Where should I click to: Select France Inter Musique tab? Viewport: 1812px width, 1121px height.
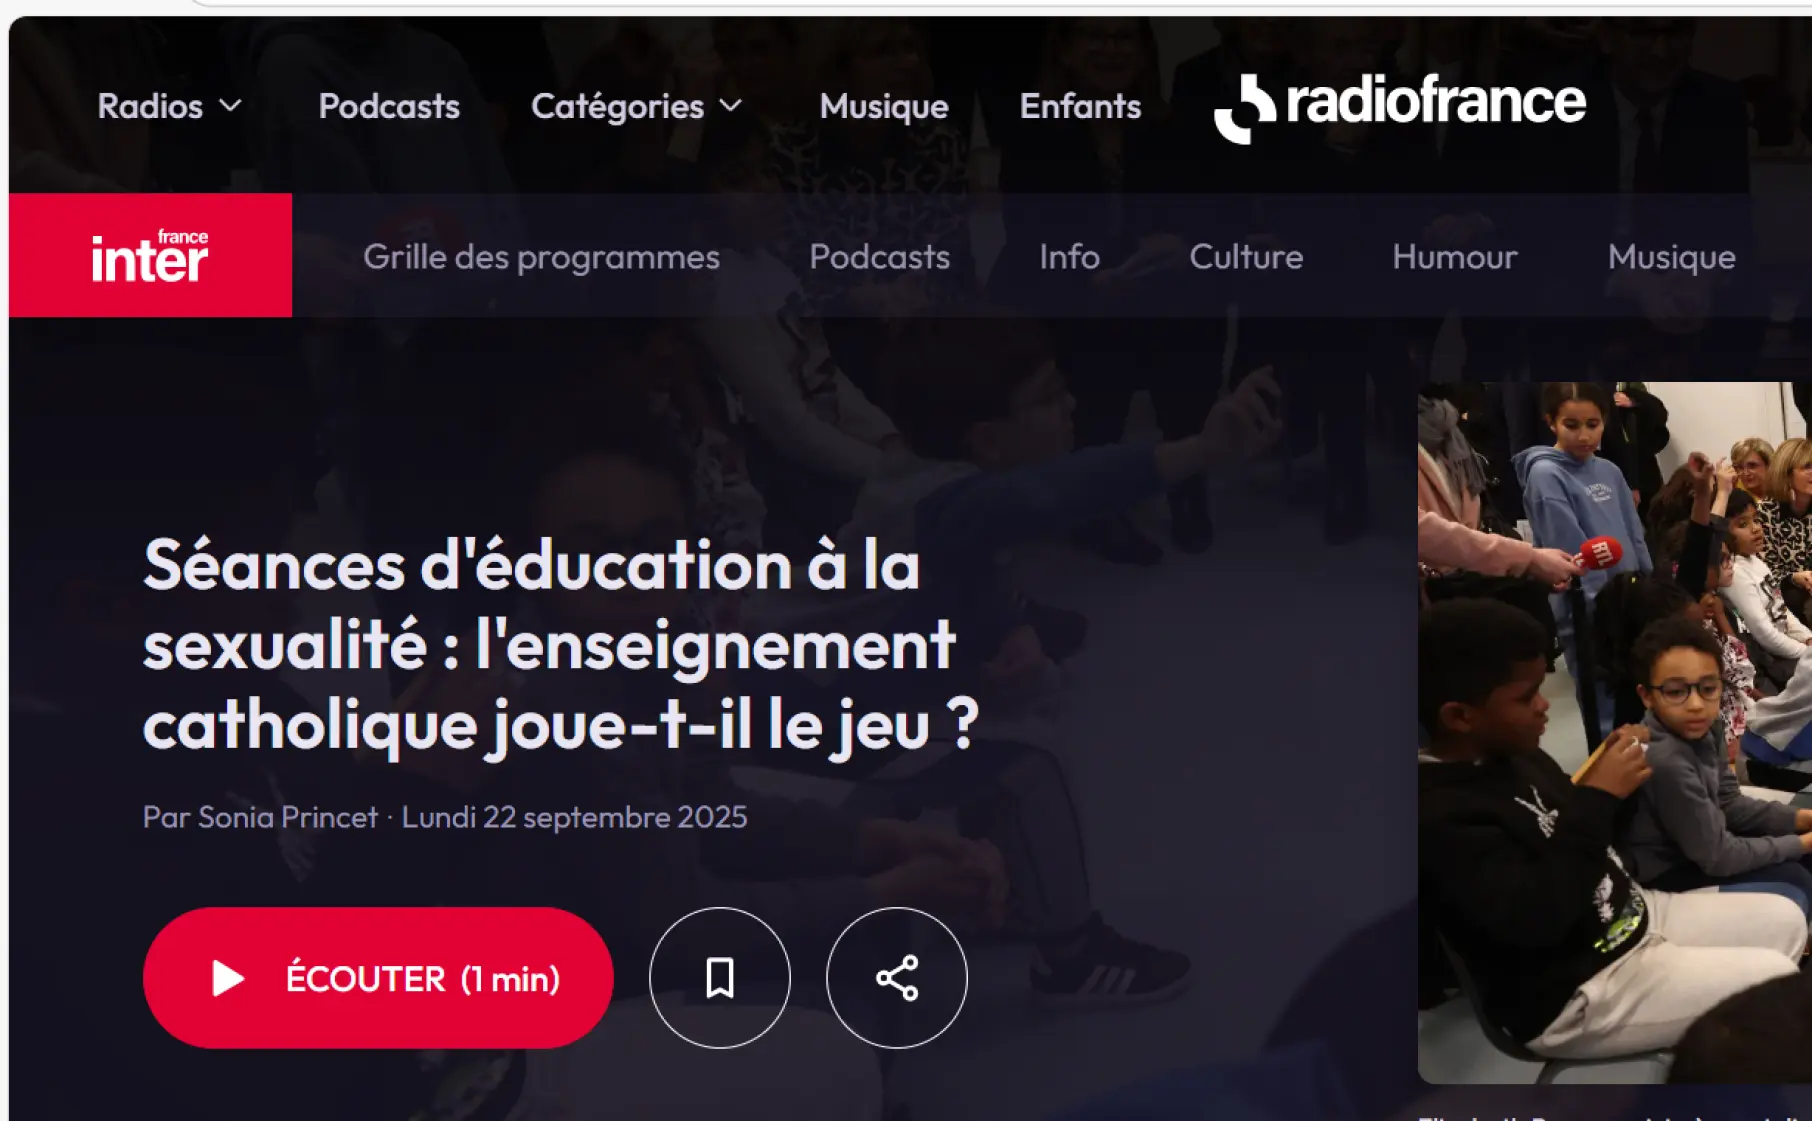pyautogui.click(x=1672, y=257)
